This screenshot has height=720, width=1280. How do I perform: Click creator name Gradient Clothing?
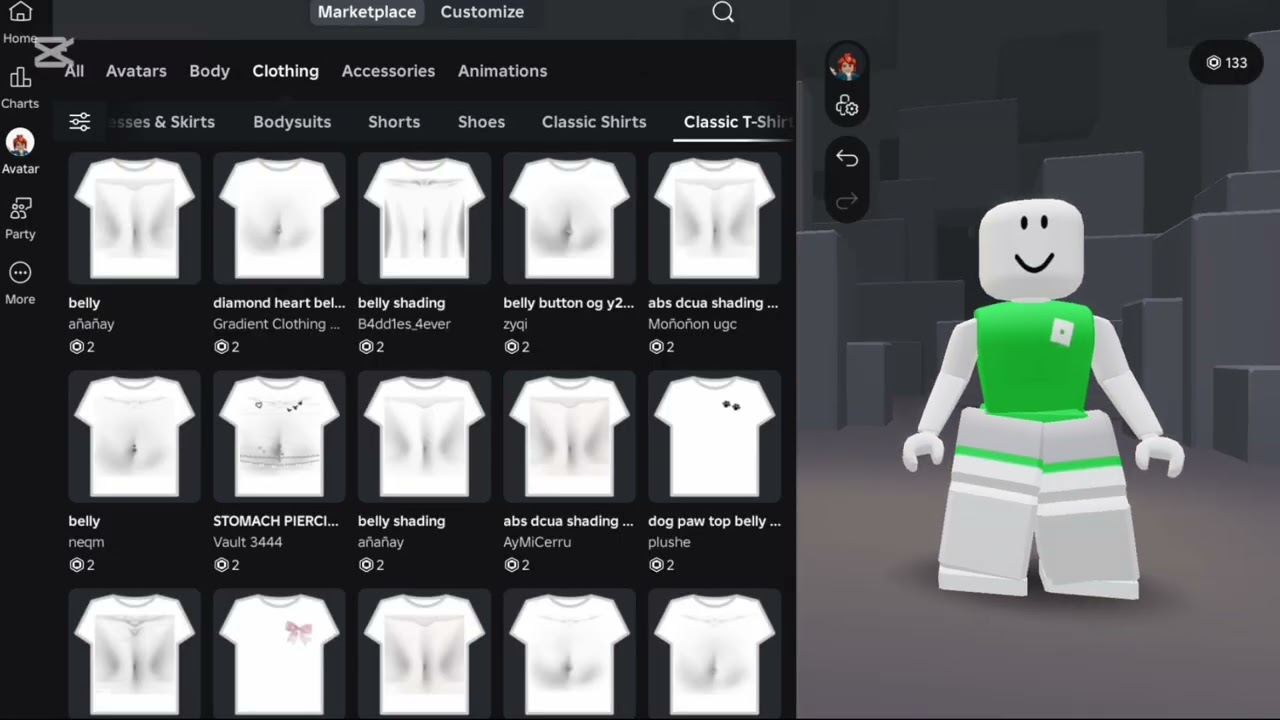[x=277, y=324]
